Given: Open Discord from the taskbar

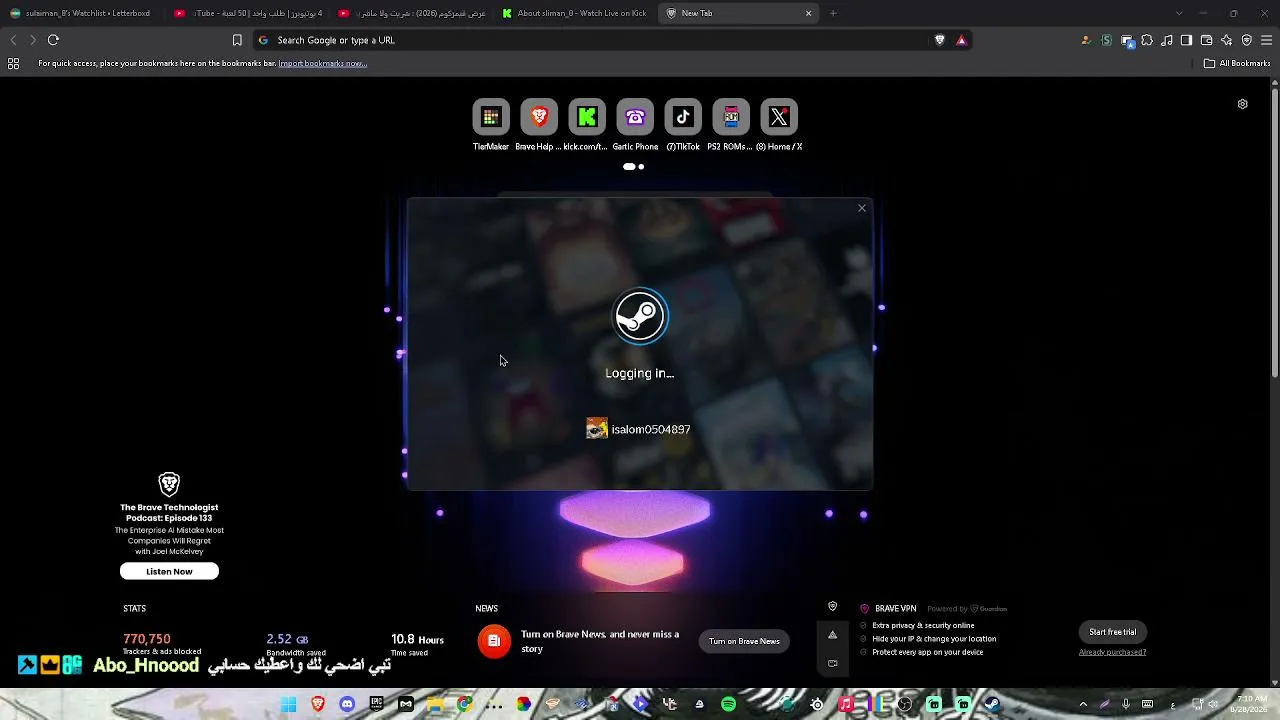Looking at the screenshot, I should click(x=347, y=704).
